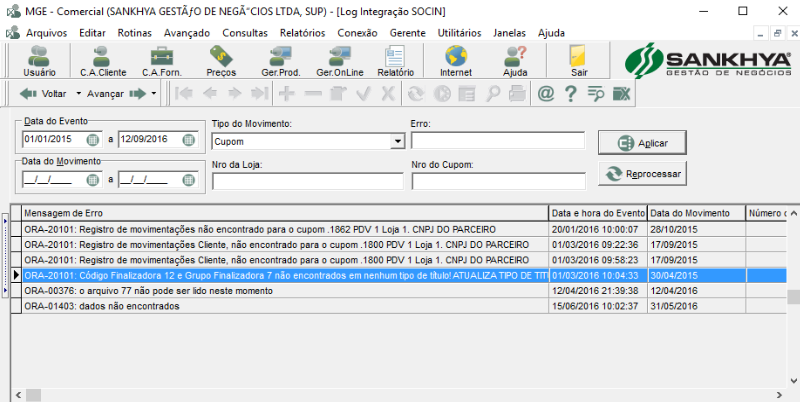The width and height of the screenshot is (800, 402).
Task: Click the Reprocessar button
Action: point(642,173)
